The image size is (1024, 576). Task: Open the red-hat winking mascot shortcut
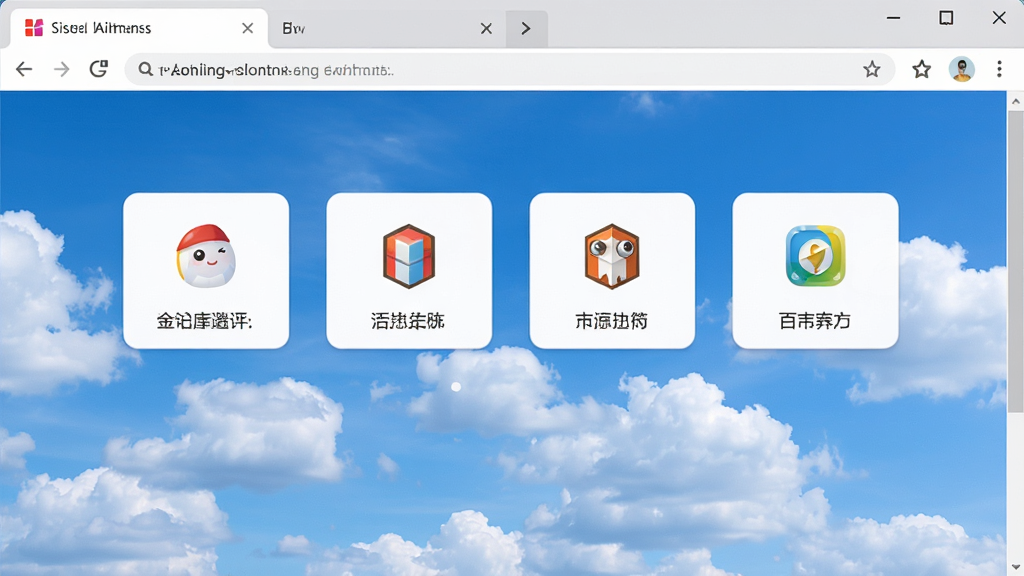206,270
